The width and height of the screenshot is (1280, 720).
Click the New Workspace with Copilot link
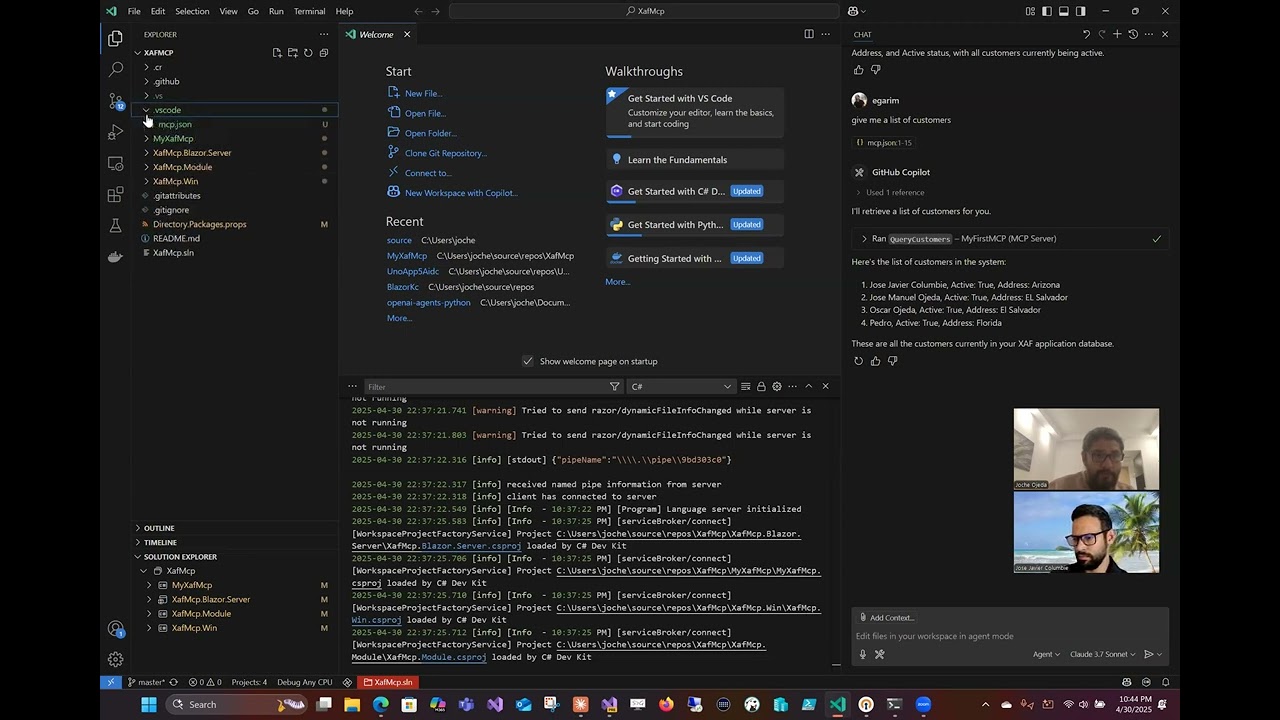click(461, 193)
